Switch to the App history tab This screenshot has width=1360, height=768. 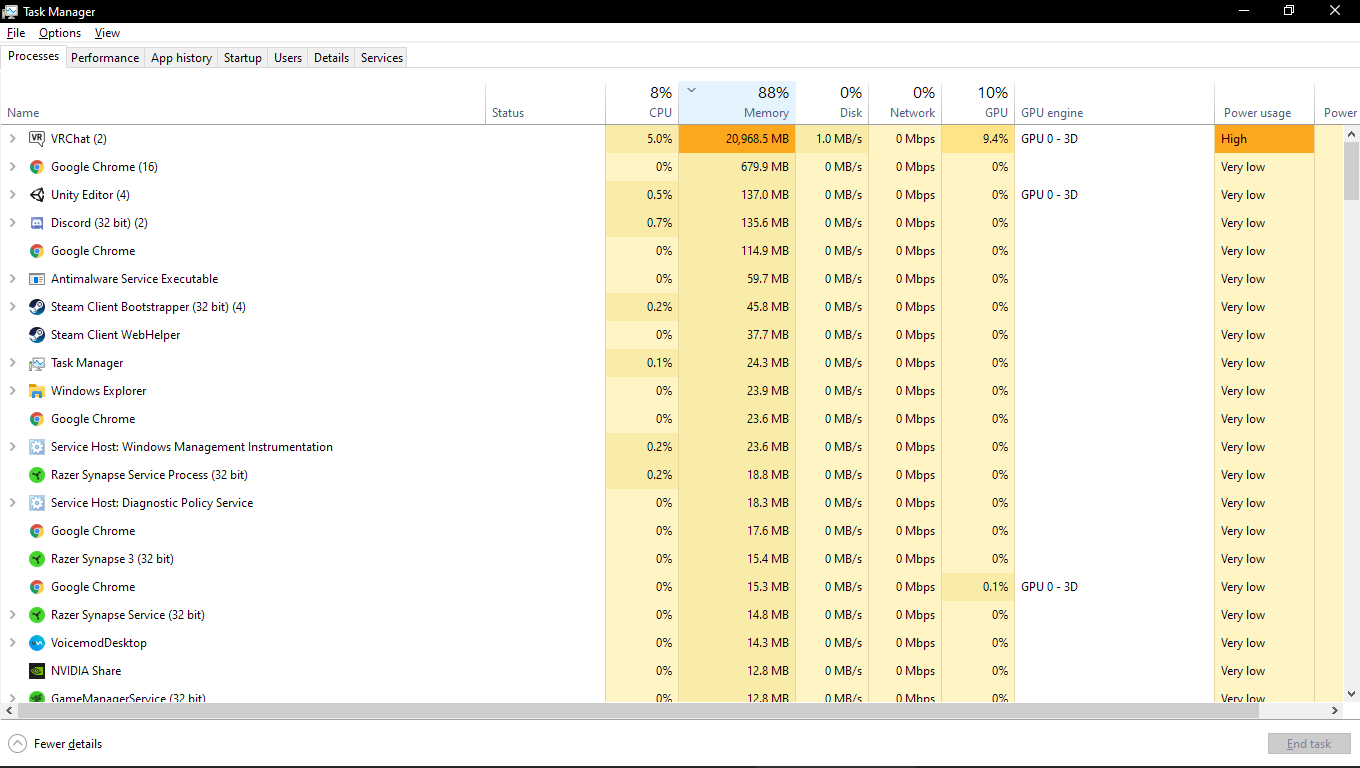181,58
